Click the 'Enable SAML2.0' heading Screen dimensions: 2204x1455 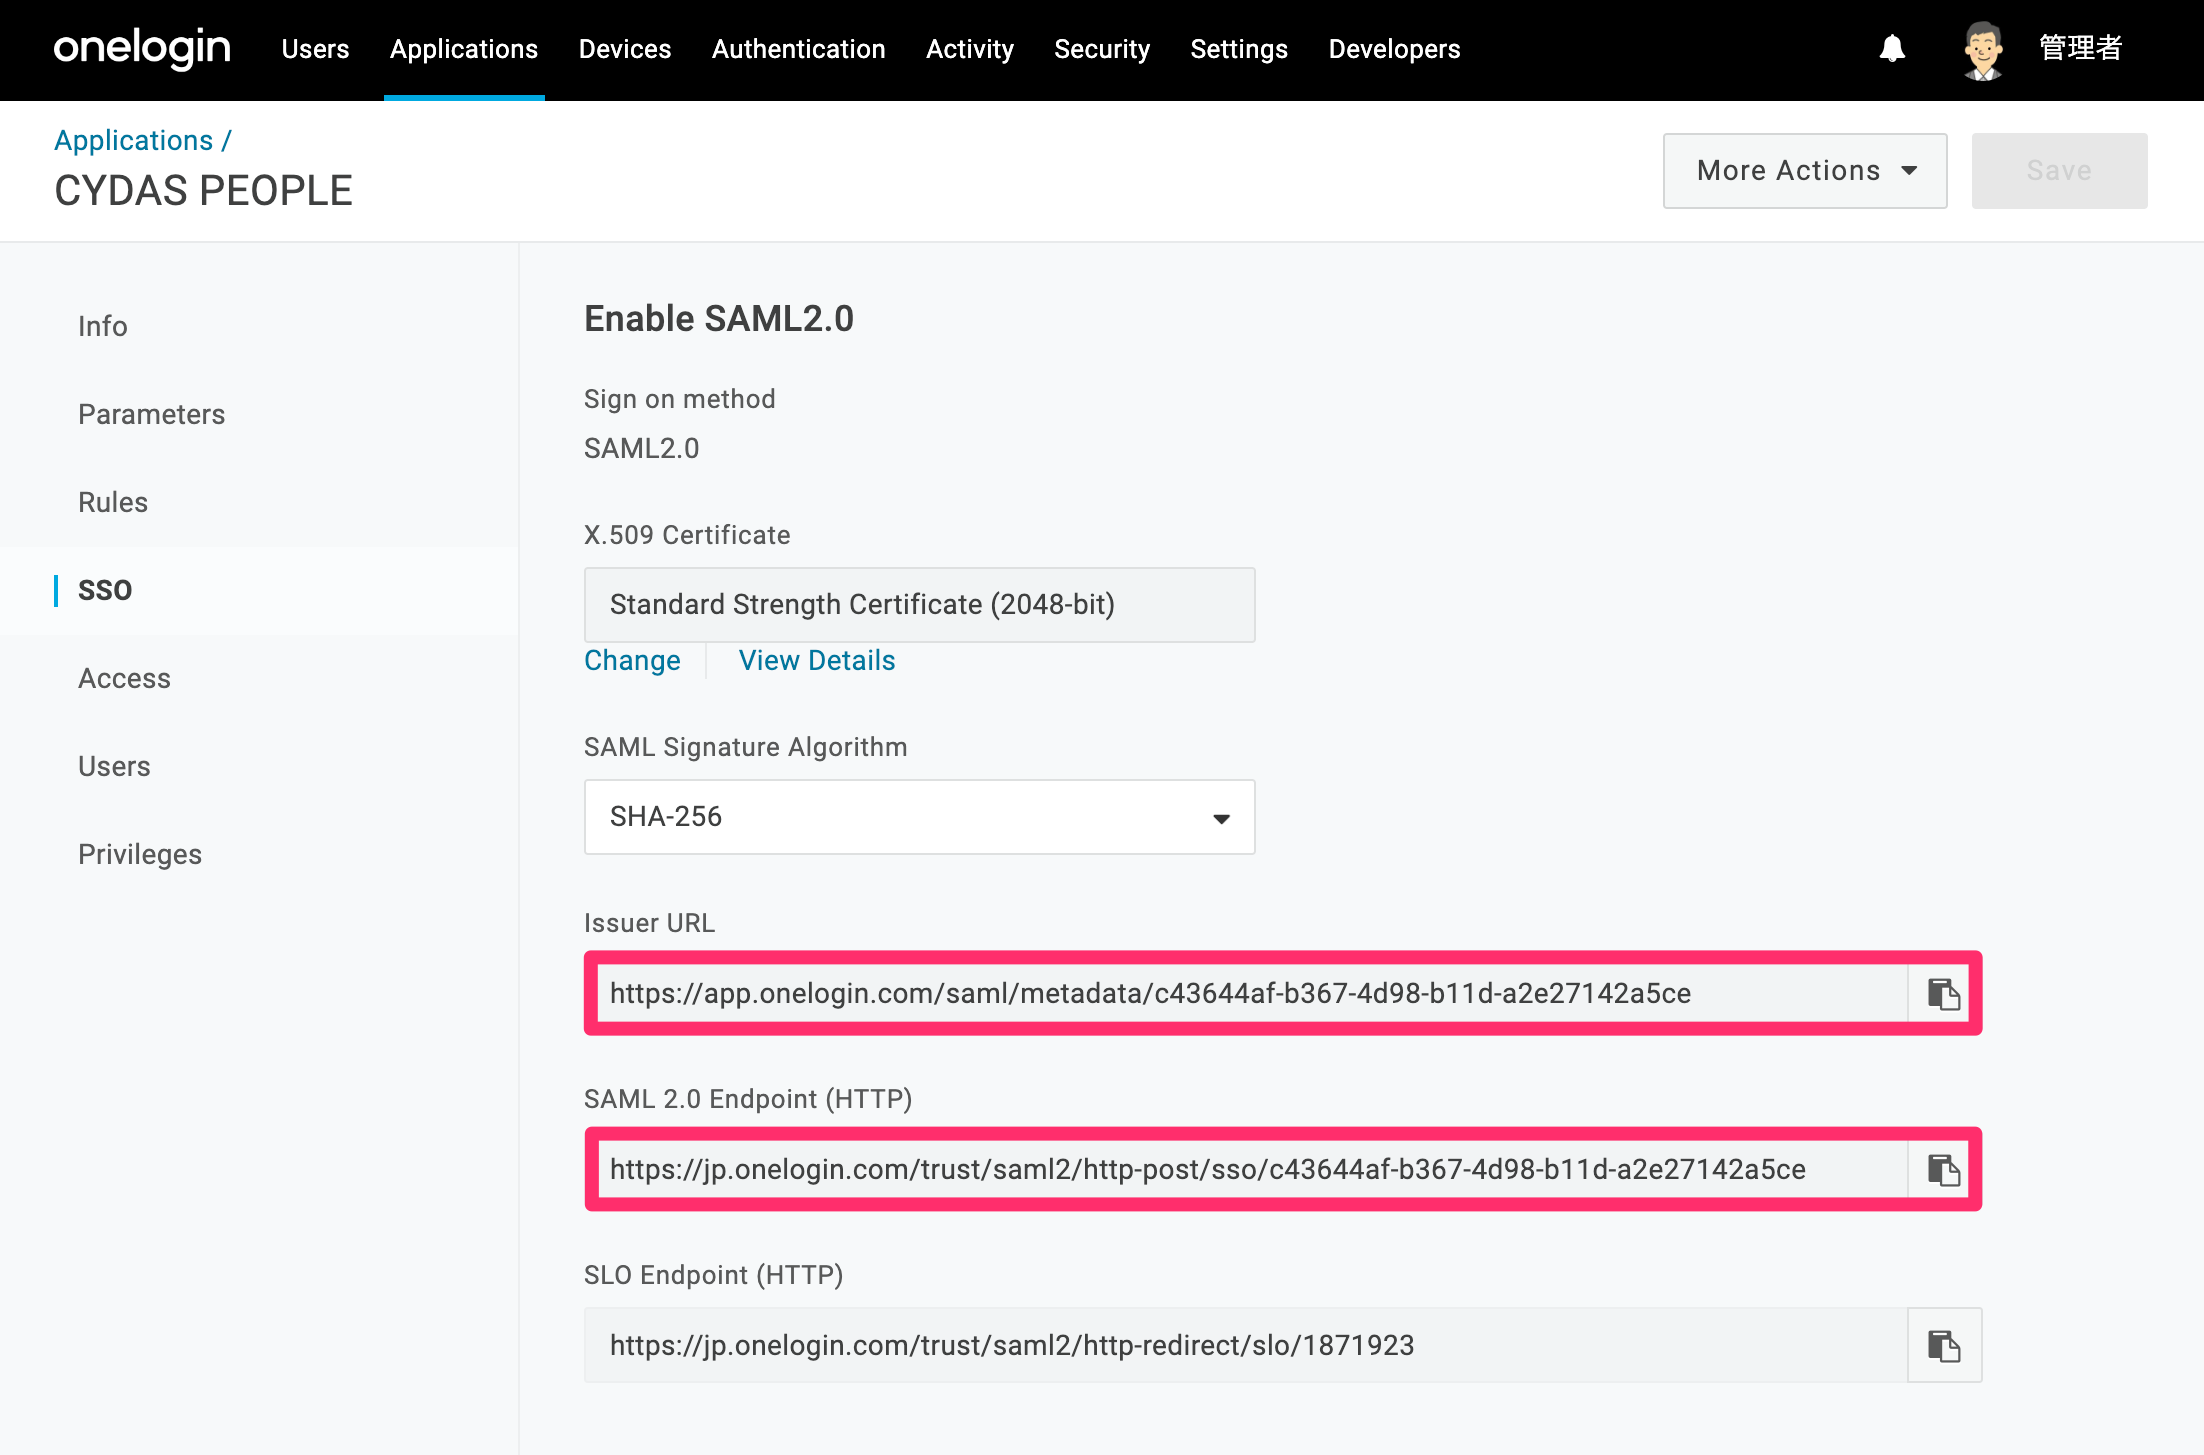(719, 319)
